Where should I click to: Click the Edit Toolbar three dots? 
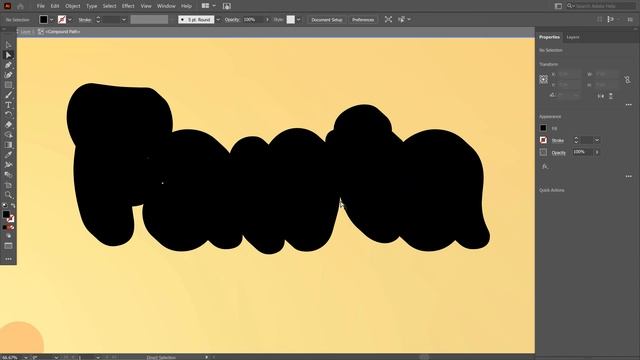[8, 259]
